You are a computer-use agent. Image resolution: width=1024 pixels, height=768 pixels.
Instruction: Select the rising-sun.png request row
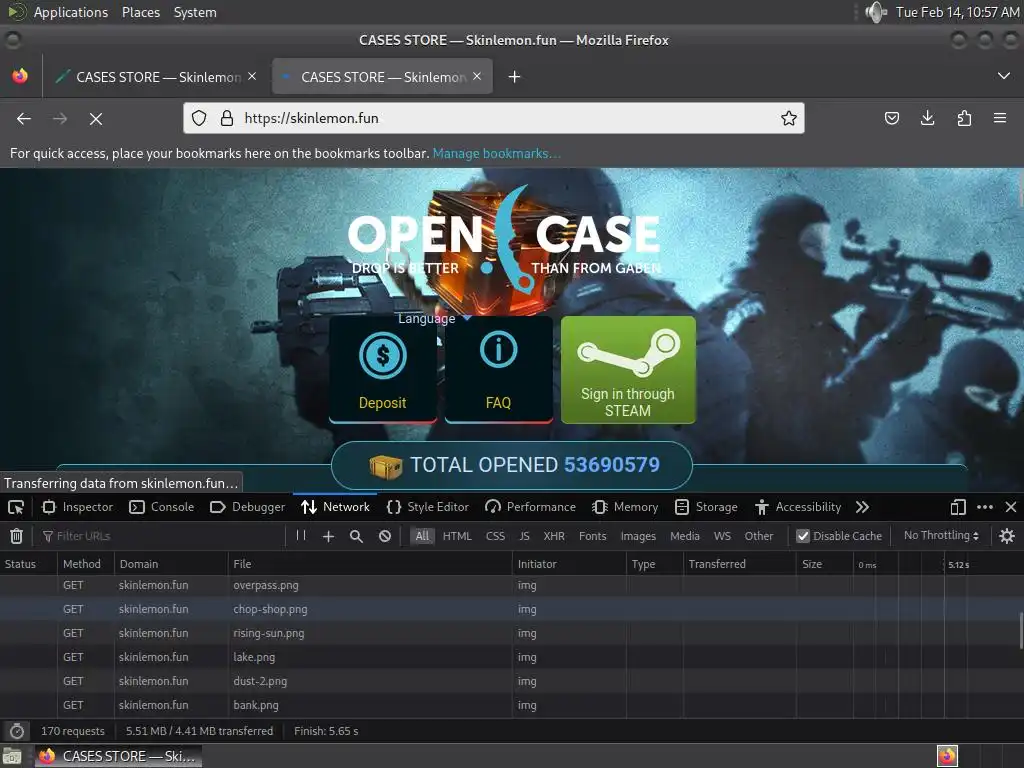click(x=512, y=633)
